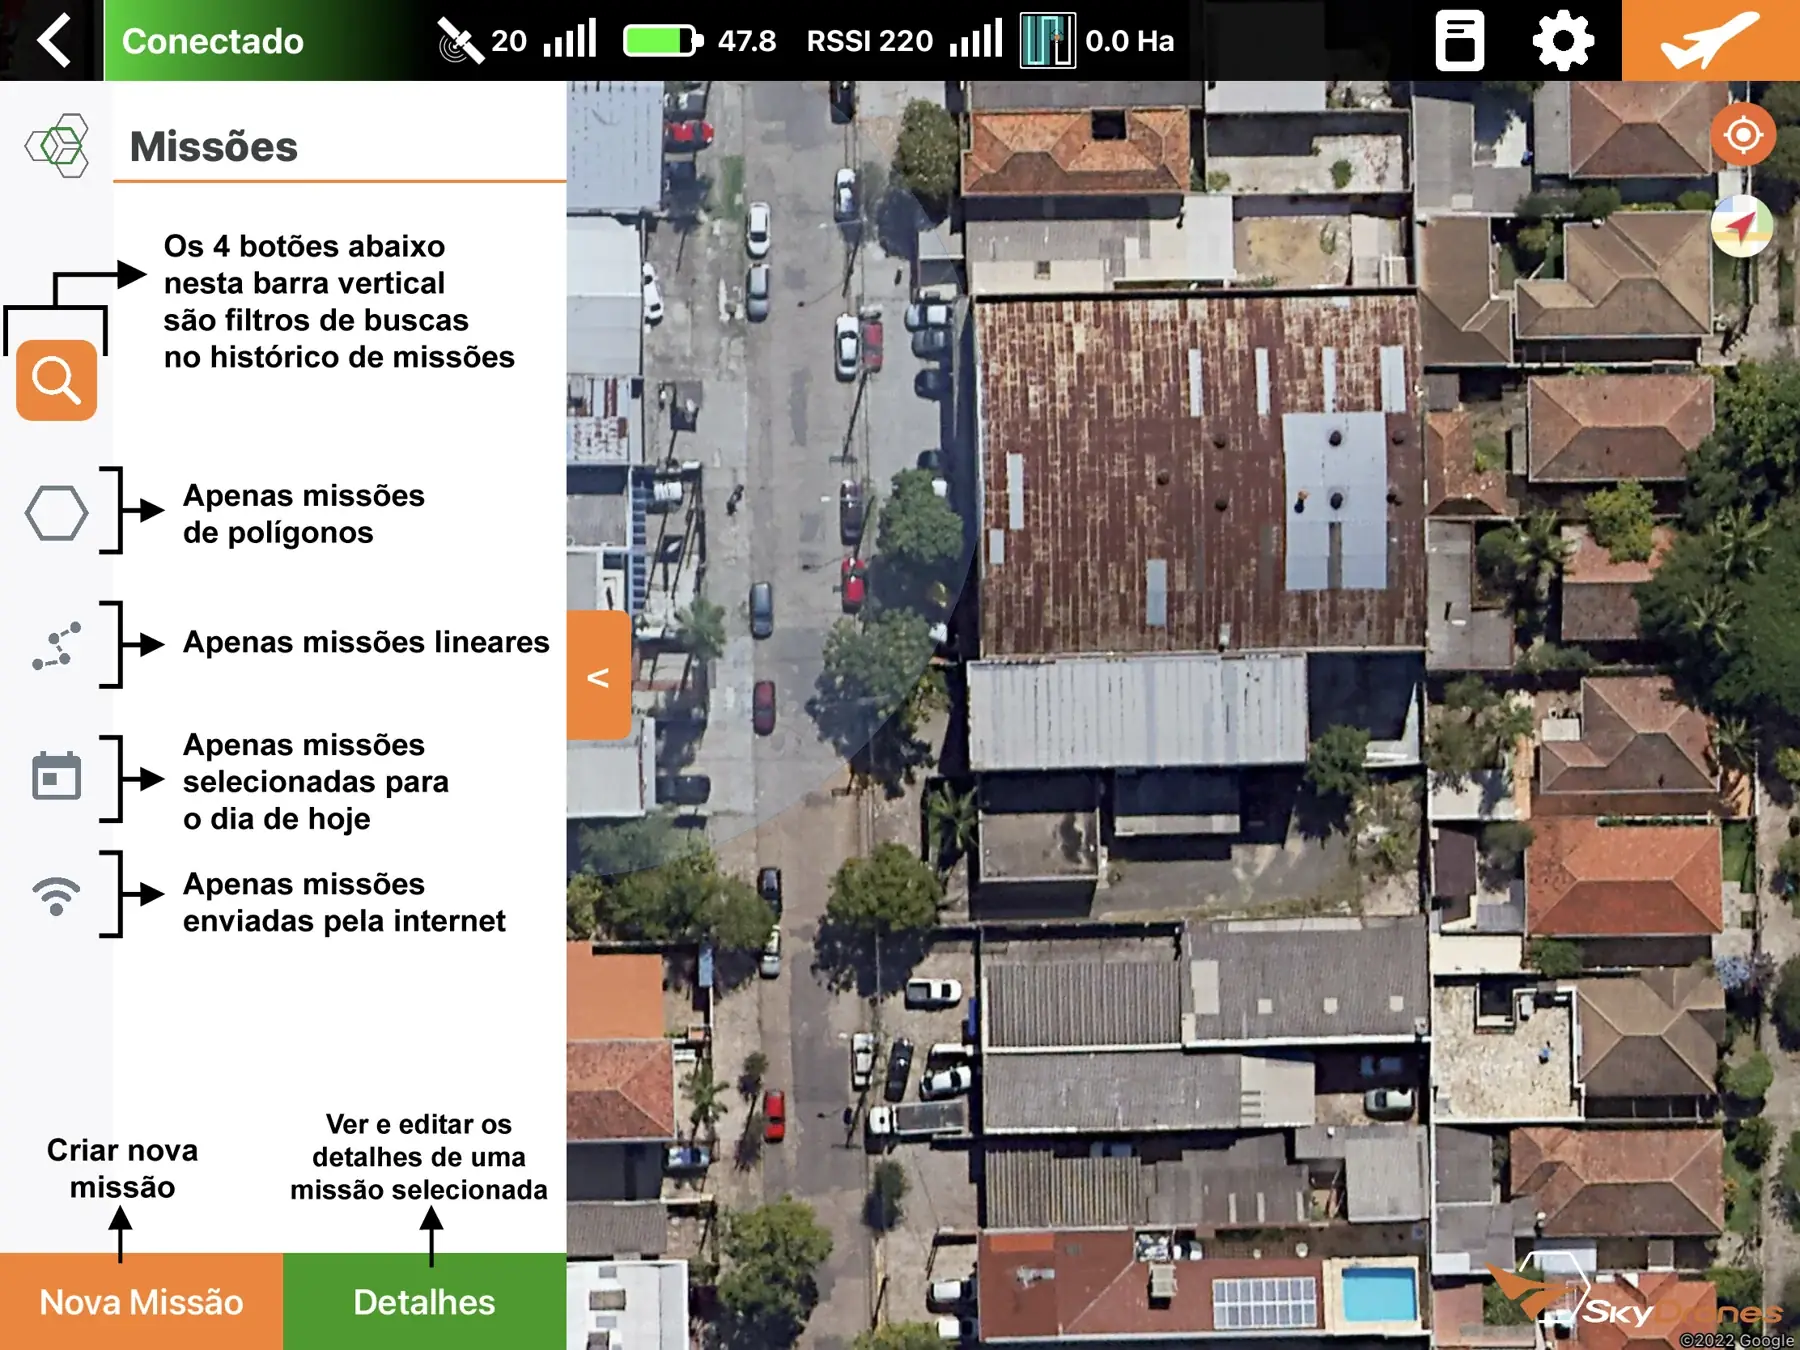The image size is (1800, 1350).
Task: Open the checklist clipboard icon
Action: pyautogui.click(x=1459, y=40)
